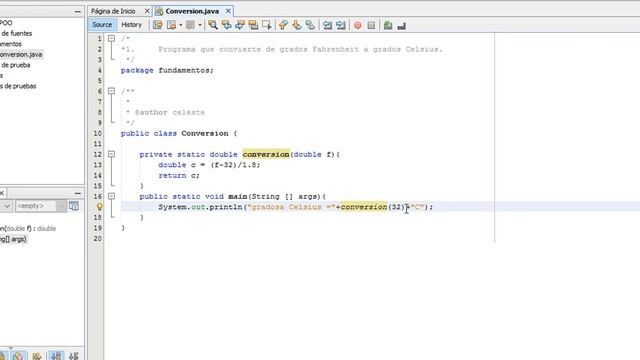Select the Conversion.java editor tab
The image size is (640, 360).
(192, 11)
